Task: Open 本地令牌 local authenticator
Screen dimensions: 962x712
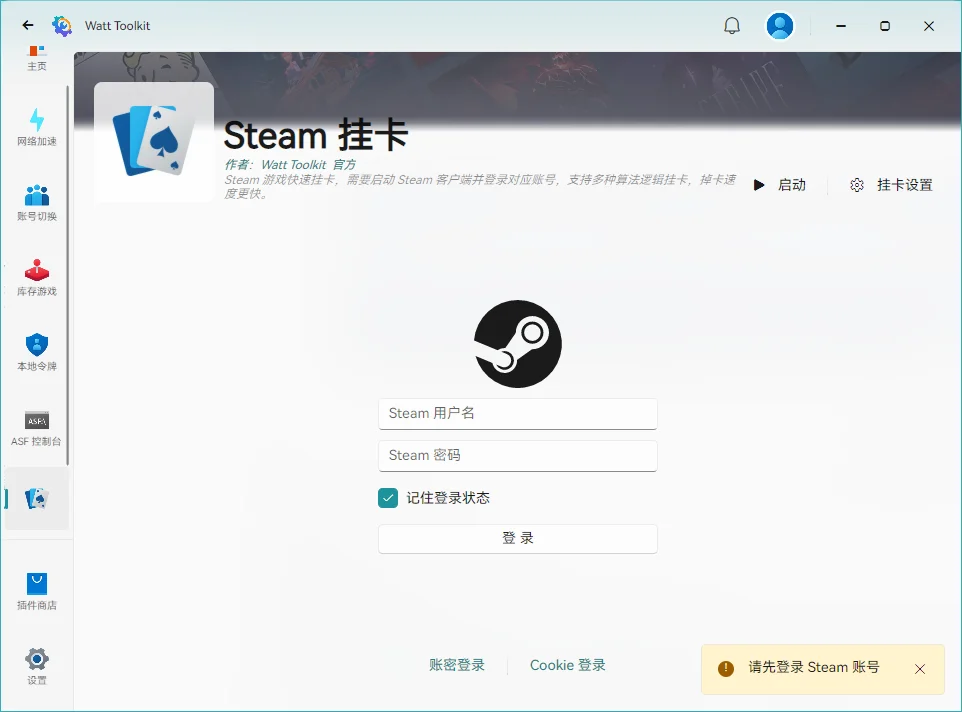Action: [x=37, y=353]
